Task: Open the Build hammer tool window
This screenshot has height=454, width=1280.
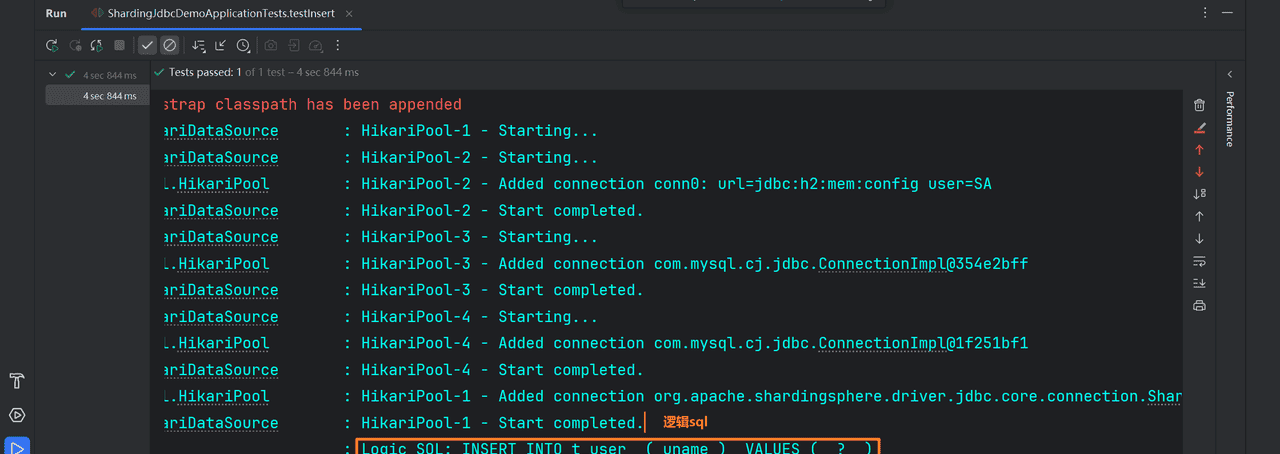Action: (x=17, y=381)
